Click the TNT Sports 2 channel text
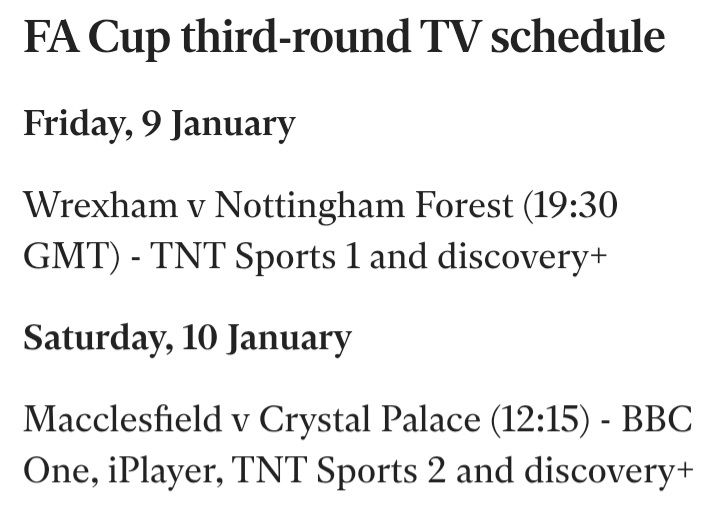The width and height of the screenshot is (720, 515). pyautogui.click(x=338, y=471)
